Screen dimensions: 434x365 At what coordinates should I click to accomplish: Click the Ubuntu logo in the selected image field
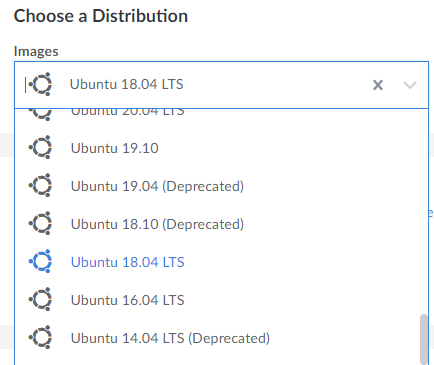click(x=40, y=84)
